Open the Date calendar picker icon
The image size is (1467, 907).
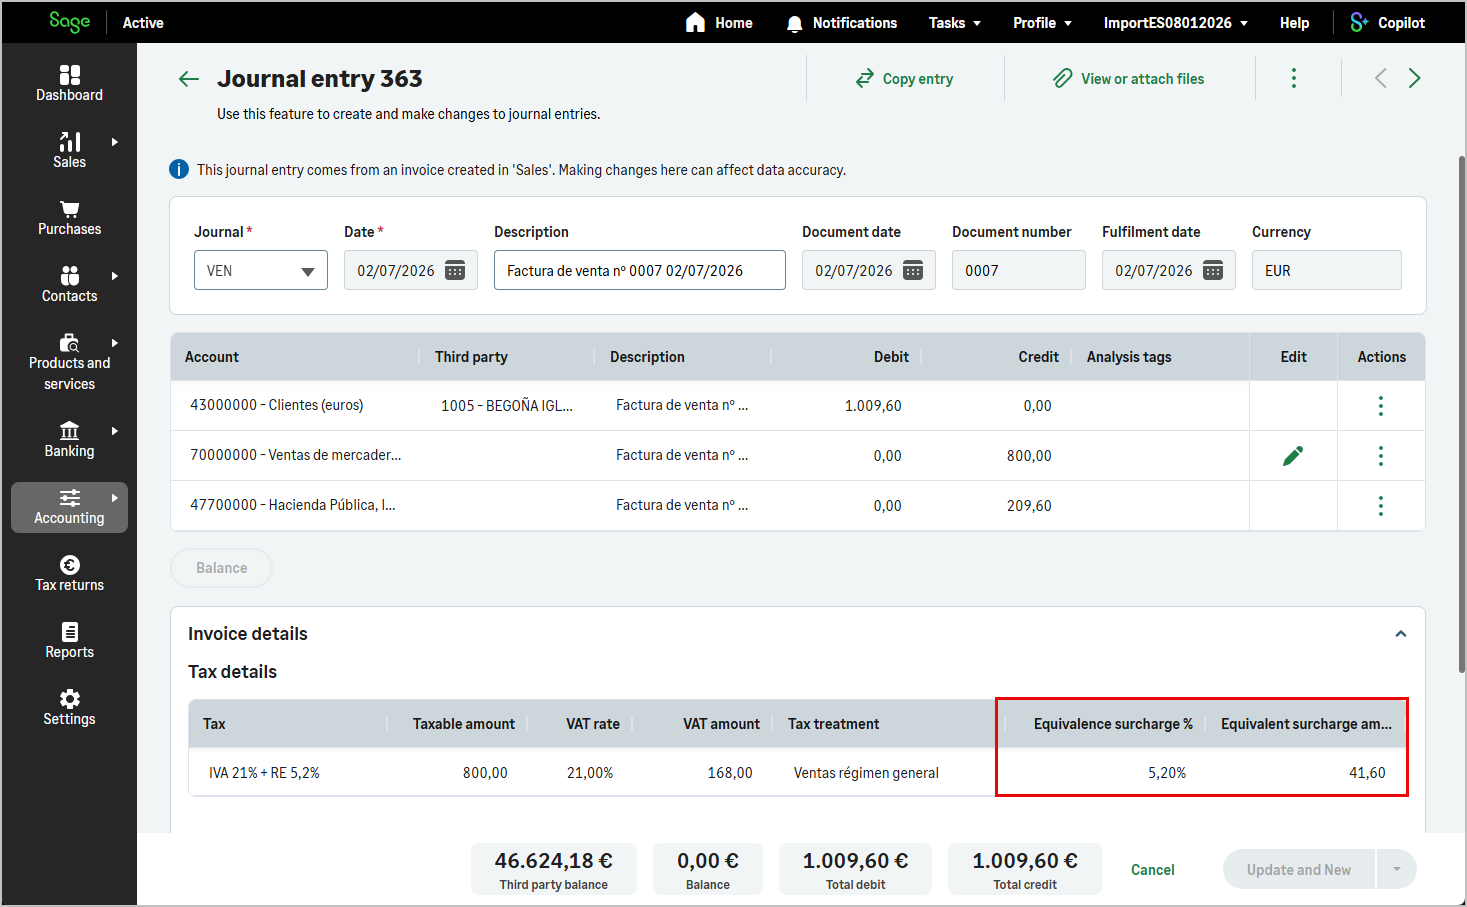coord(455,270)
